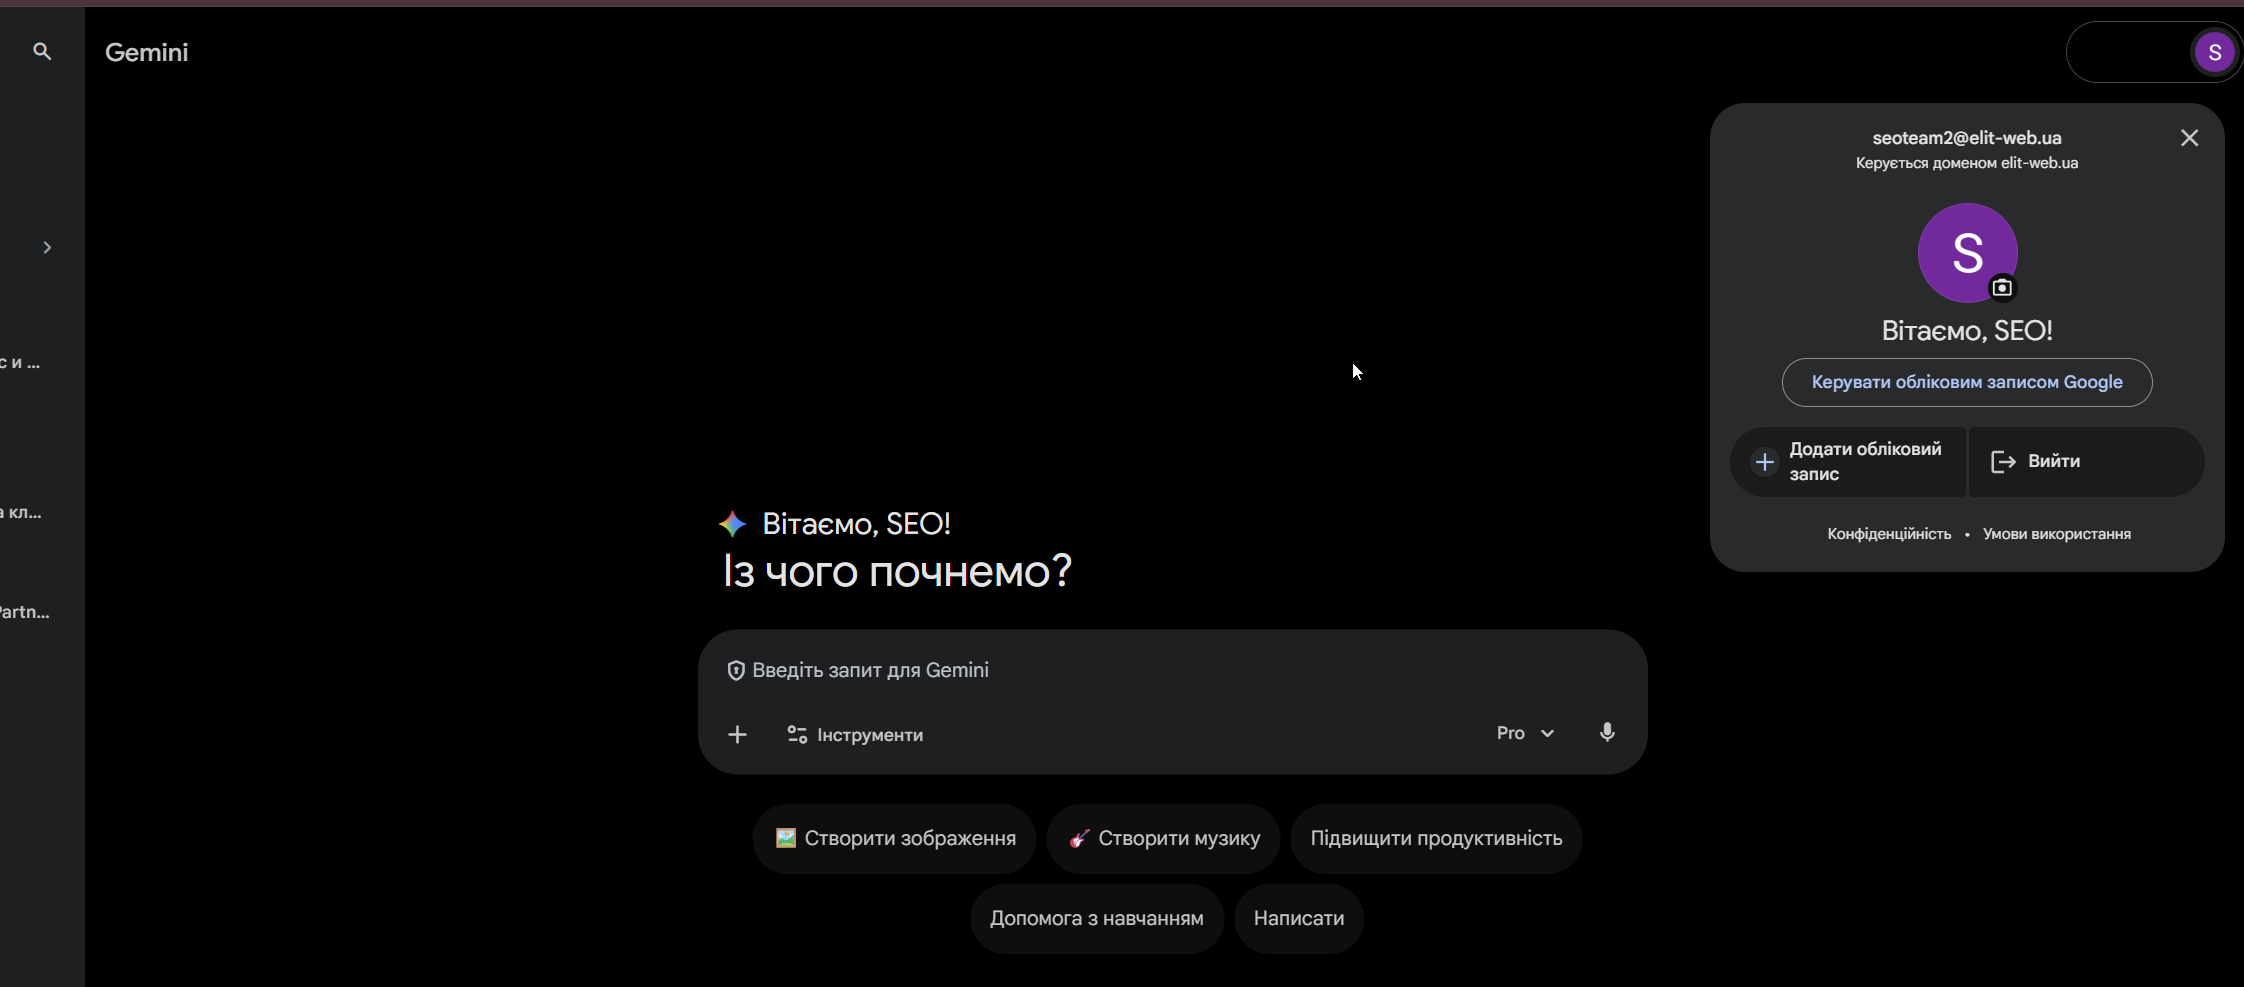Image resolution: width=2244 pixels, height=987 pixels.
Task: Close the account popup panel
Action: pyautogui.click(x=2189, y=138)
